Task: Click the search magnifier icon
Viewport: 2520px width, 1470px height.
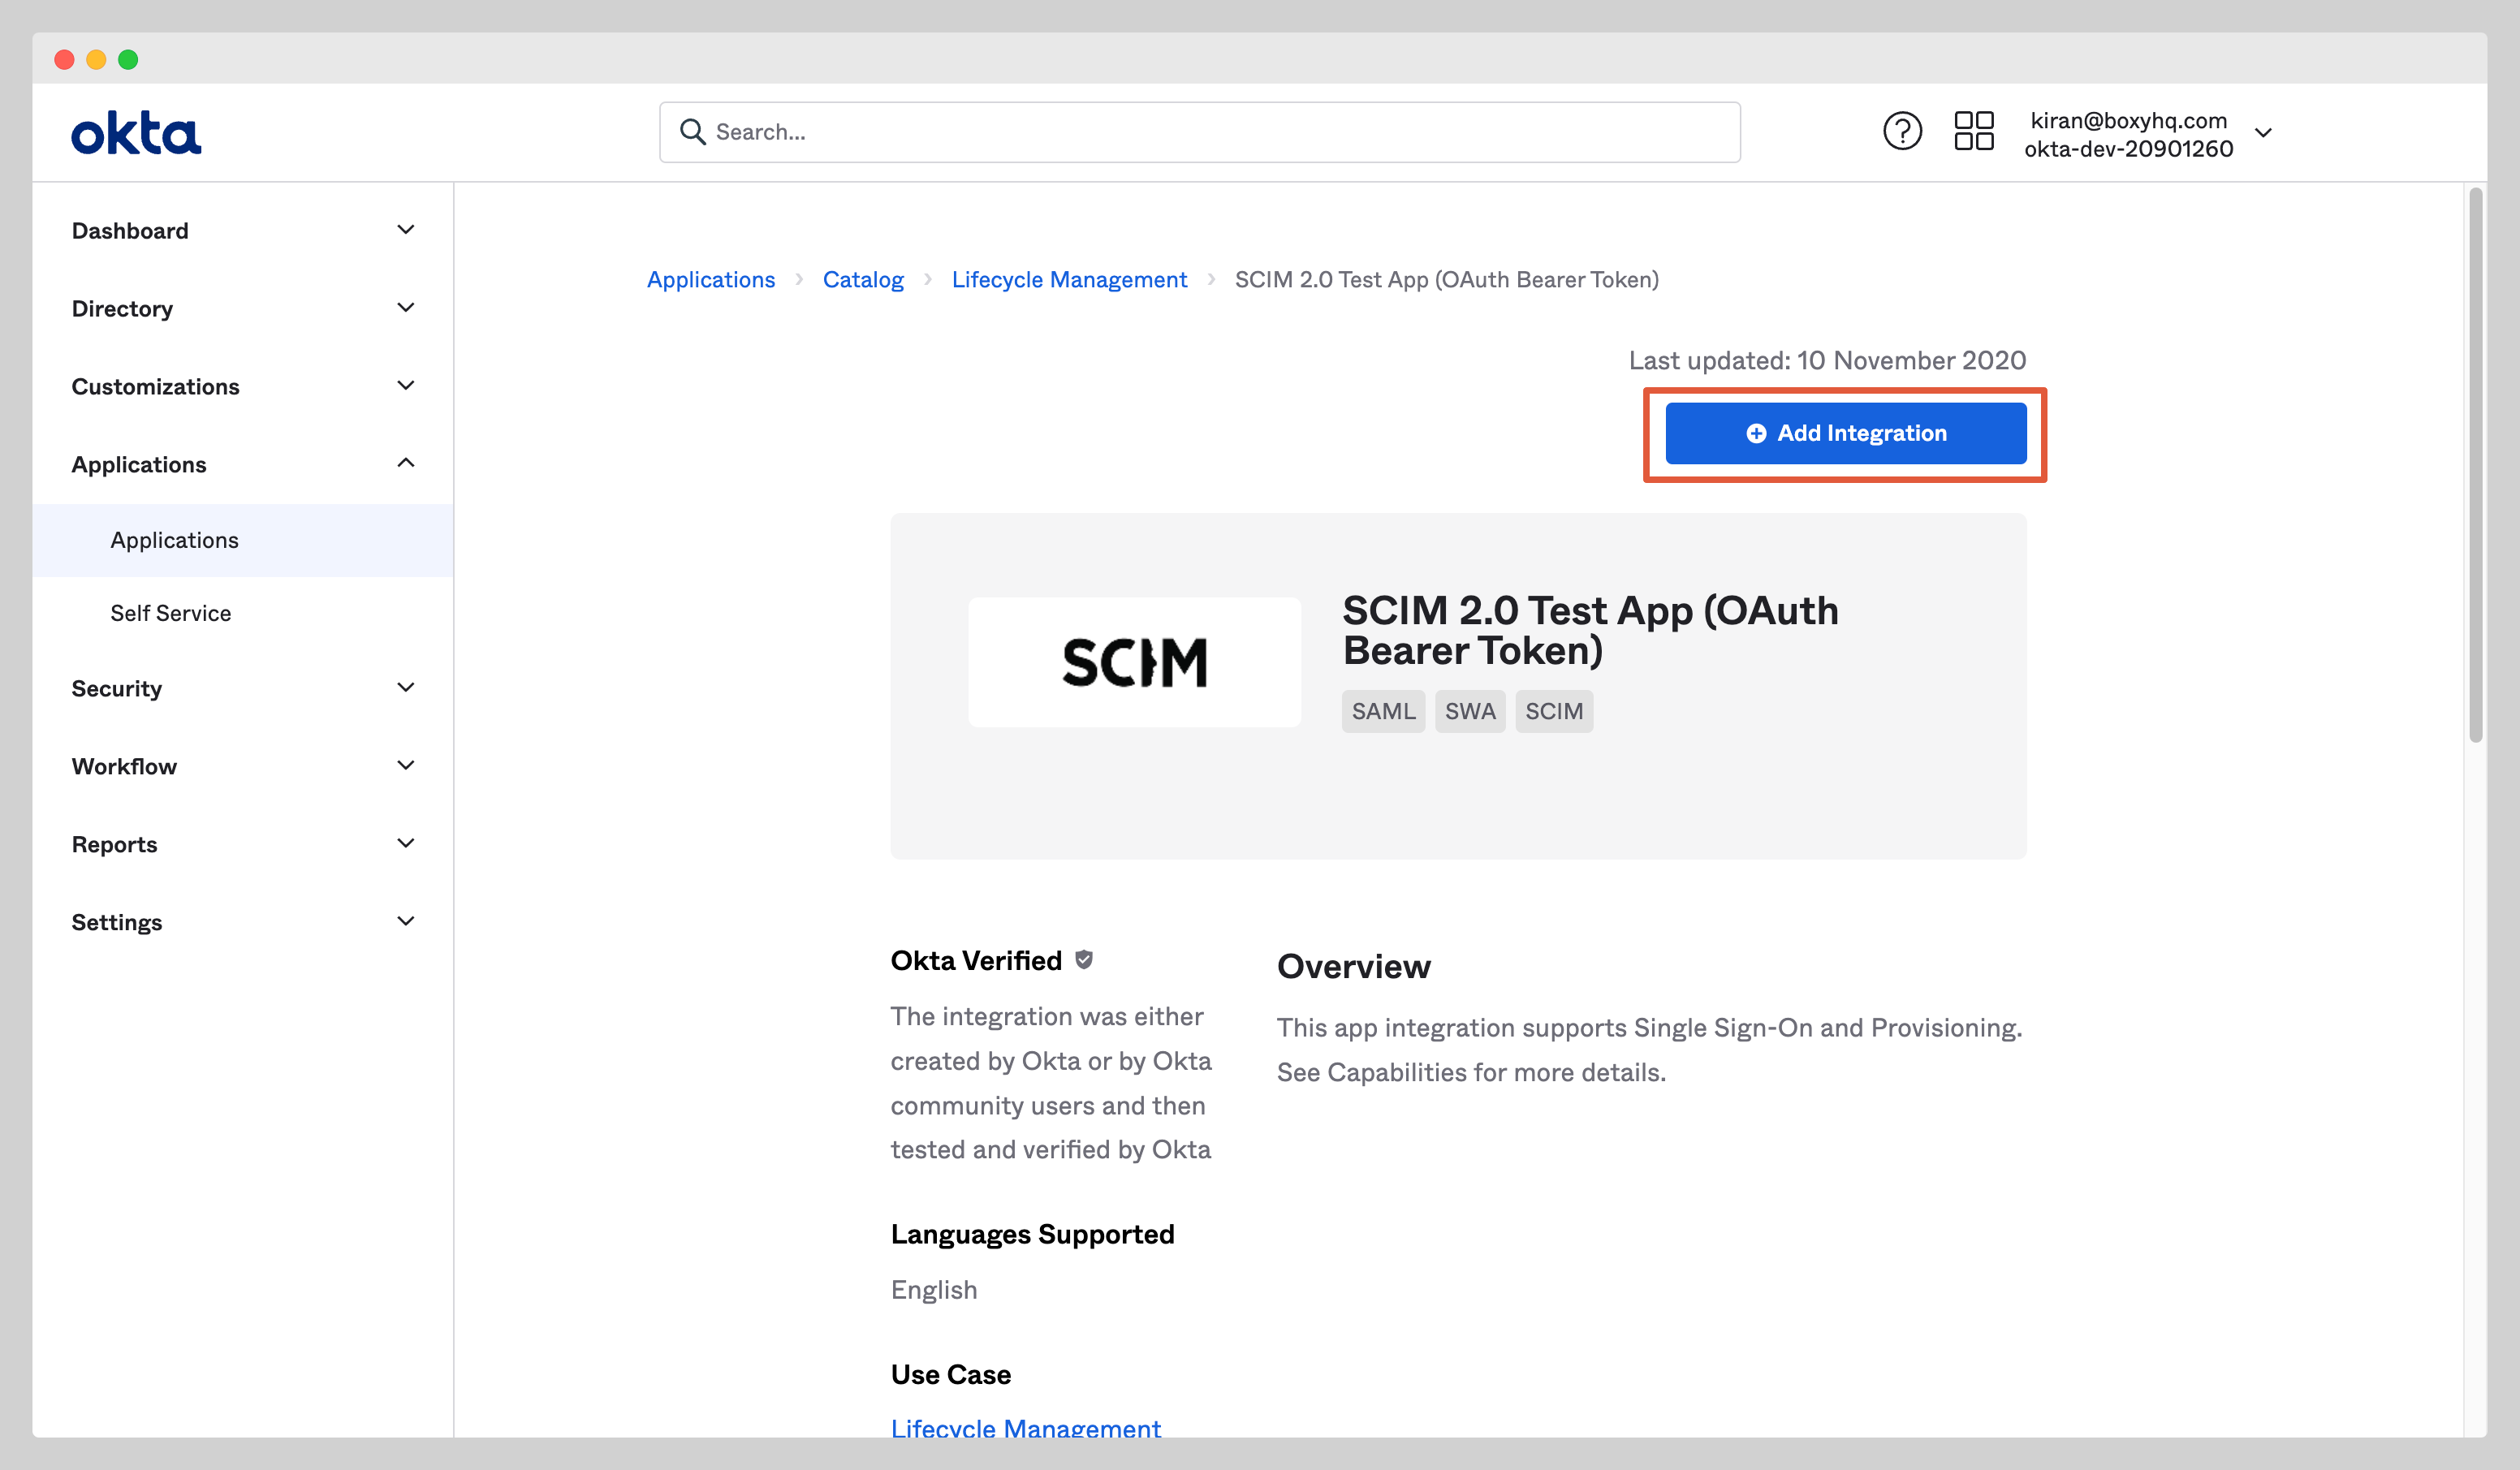Action: pos(693,131)
